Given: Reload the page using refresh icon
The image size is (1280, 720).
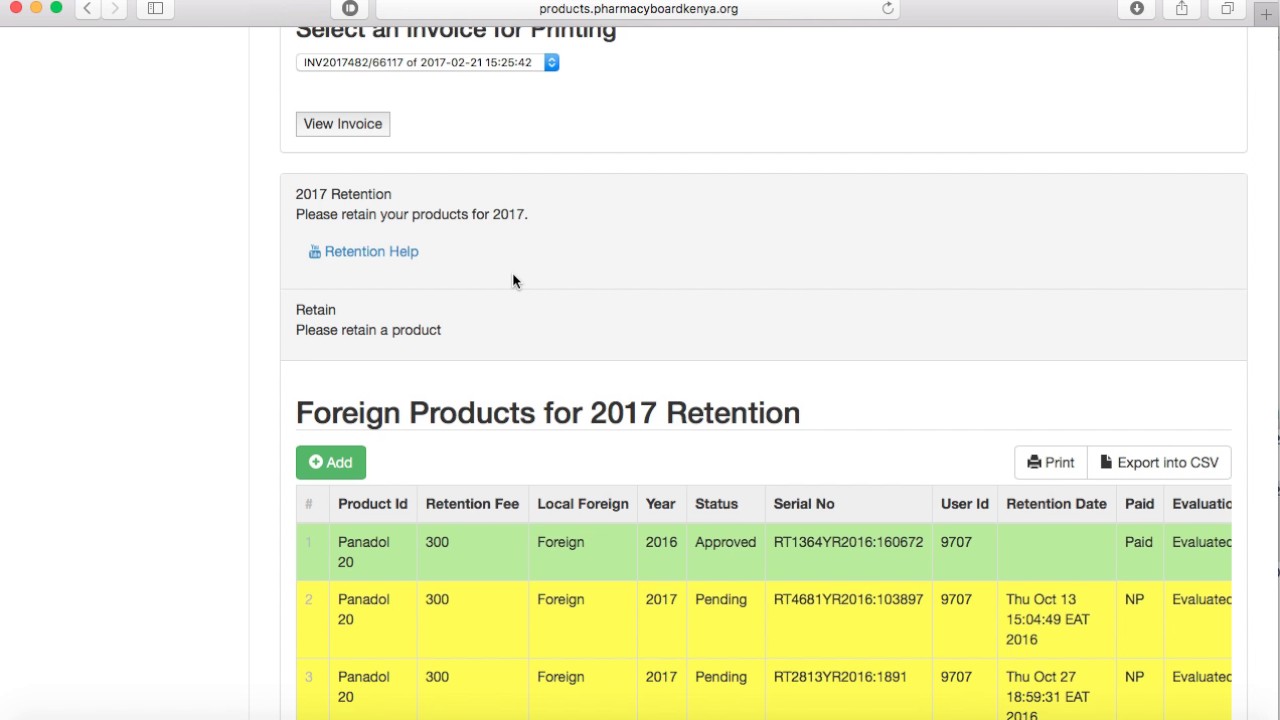Looking at the screenshot, I should coord(887,8).
